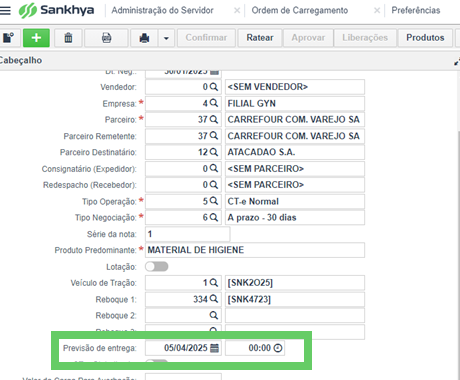Search Empresa with magnifier icon
The height and width of the screenshot is (380, 460).
pyautogui.click(x=214, y=103)
